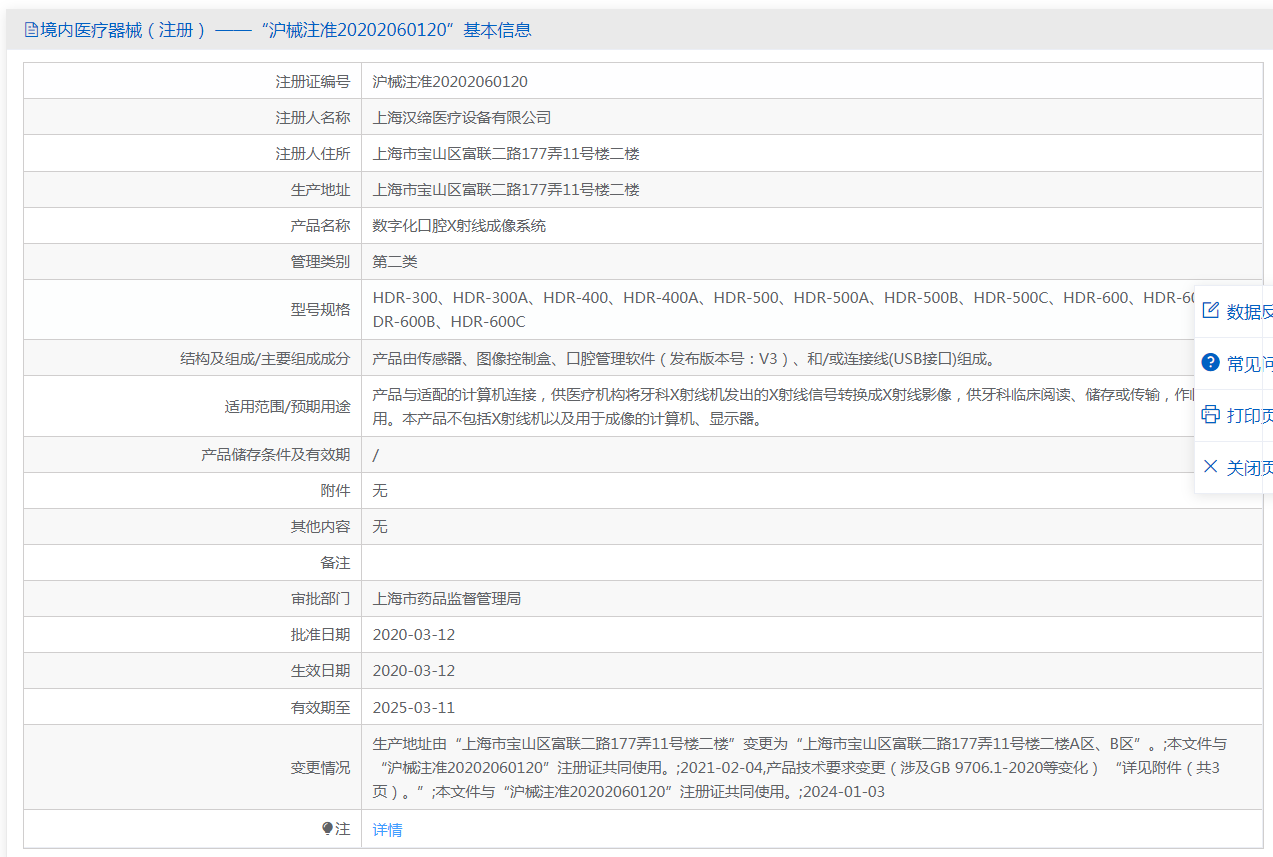Click the 注册人住所 address value
Image resolution: width=1273 pixels, height=857 pixels.
coord(506,154)
